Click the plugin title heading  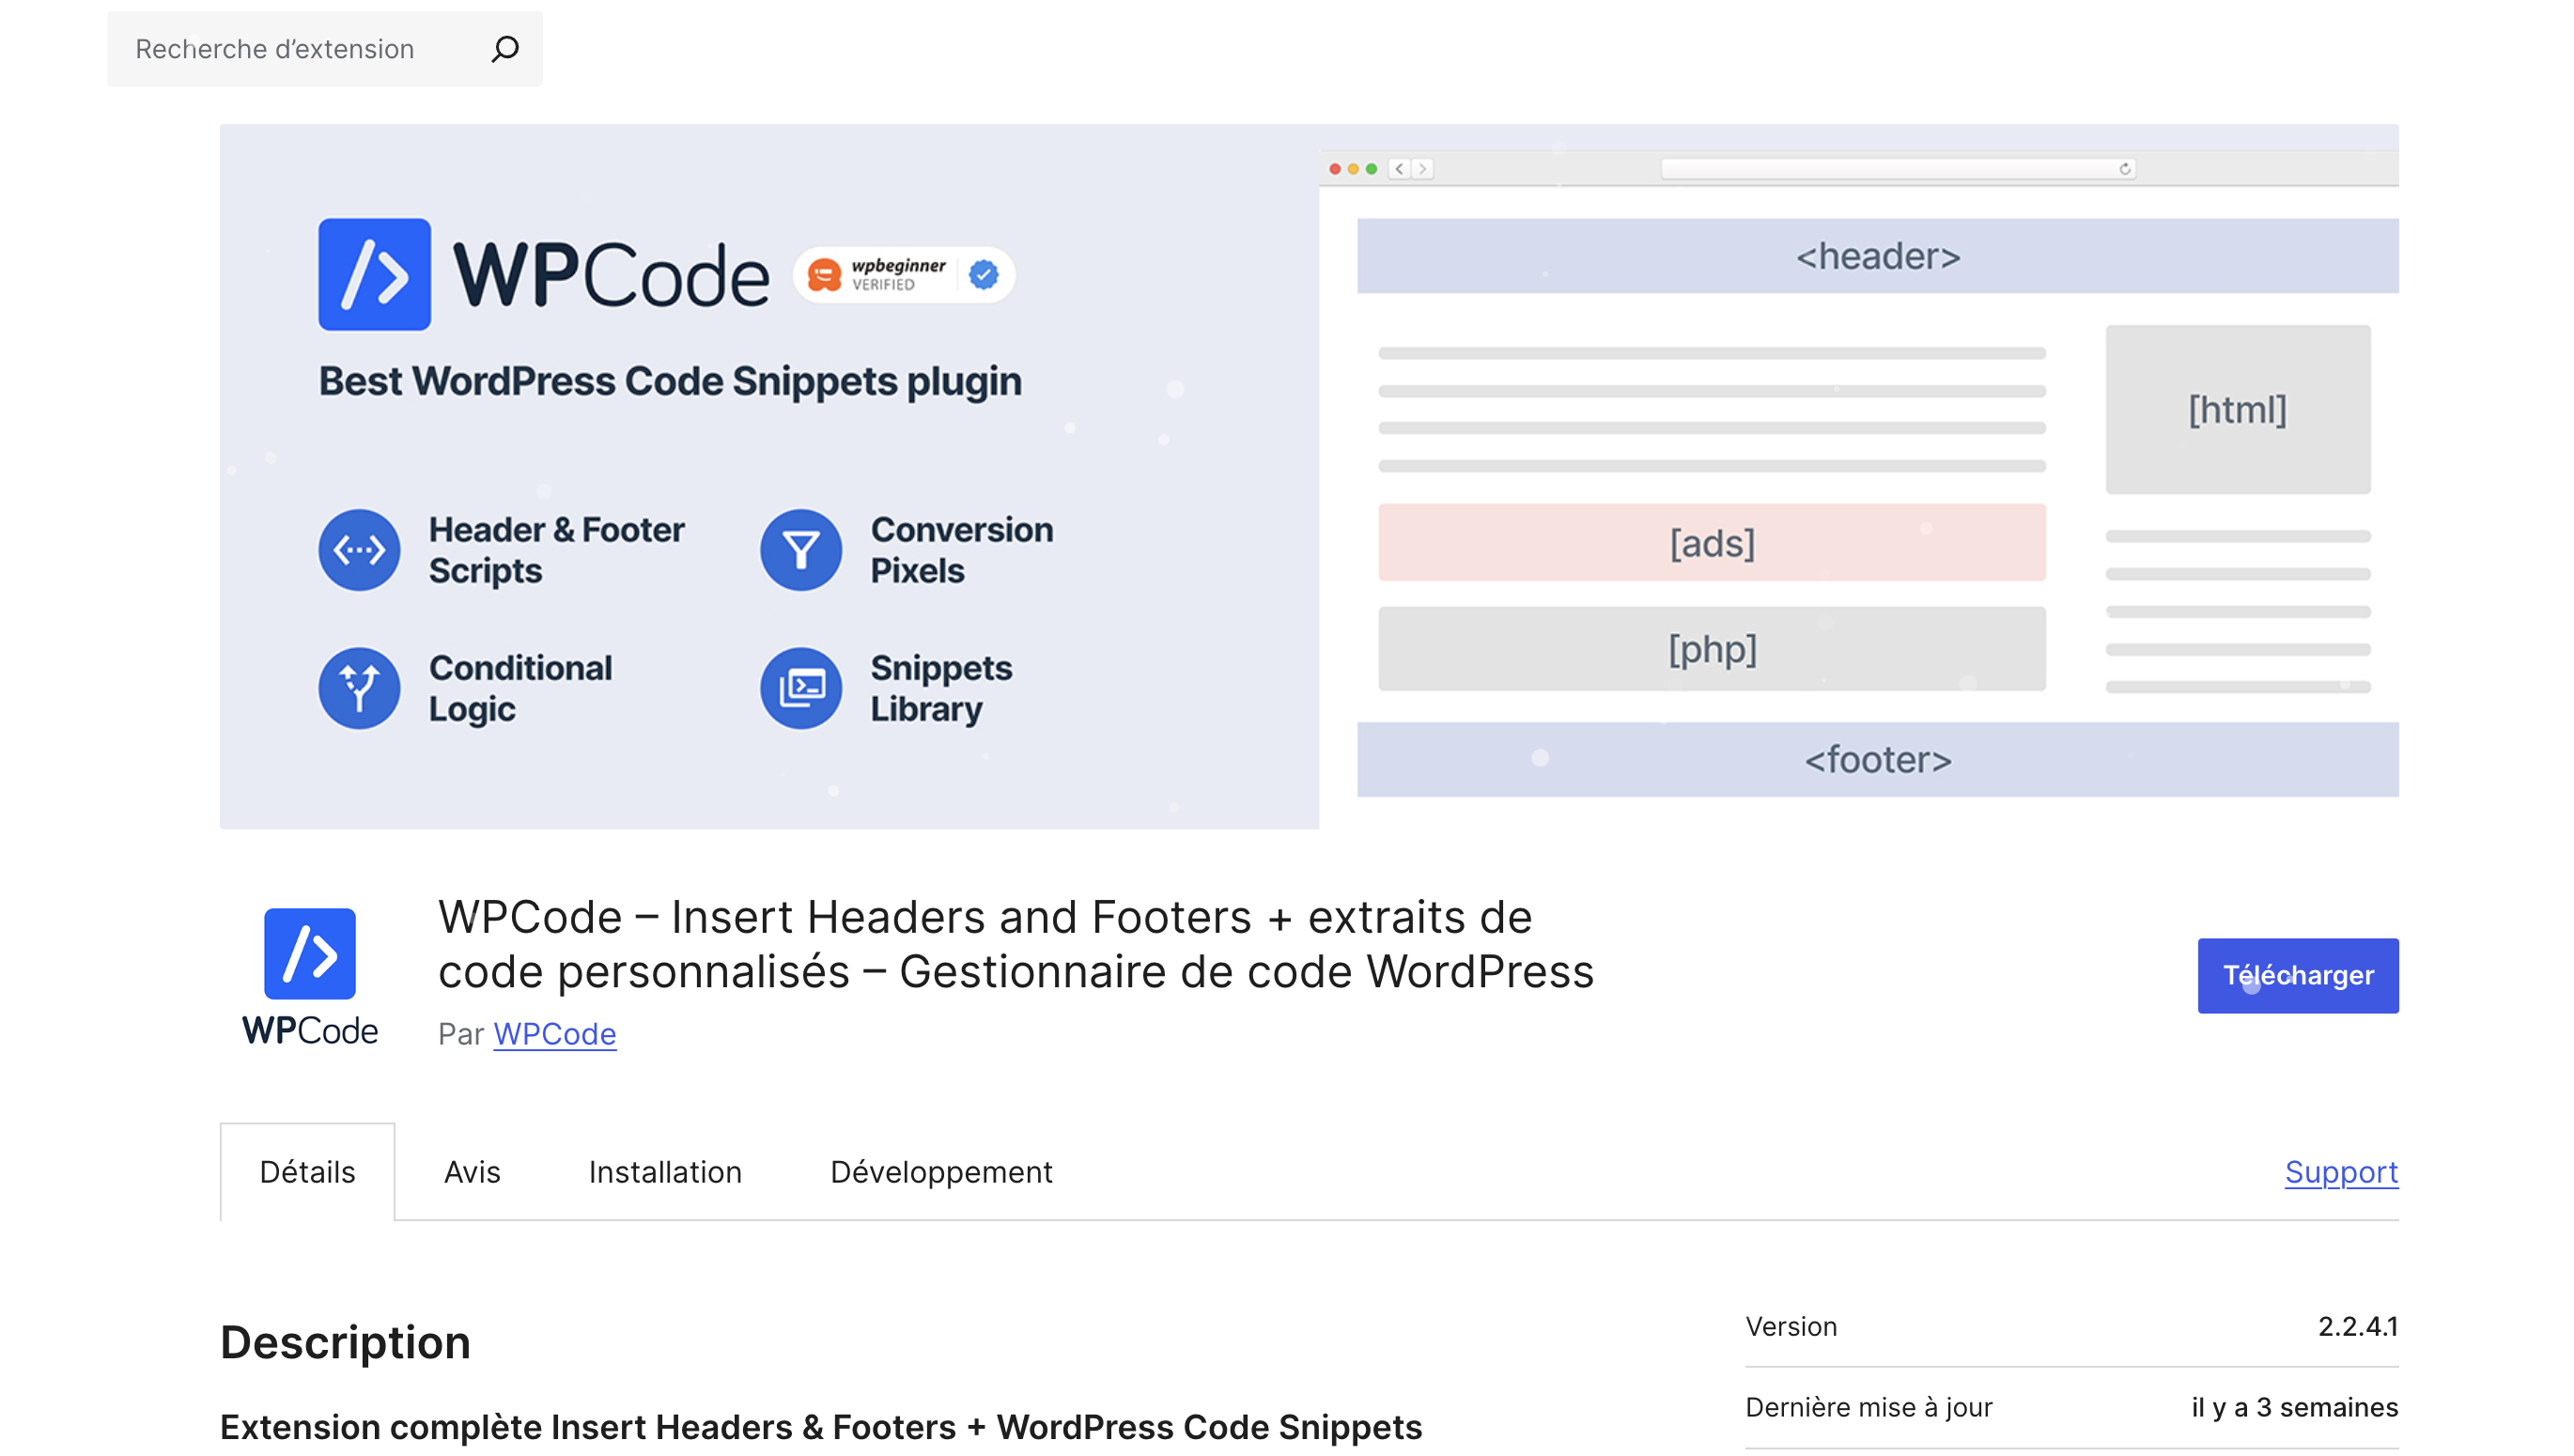1016,944
